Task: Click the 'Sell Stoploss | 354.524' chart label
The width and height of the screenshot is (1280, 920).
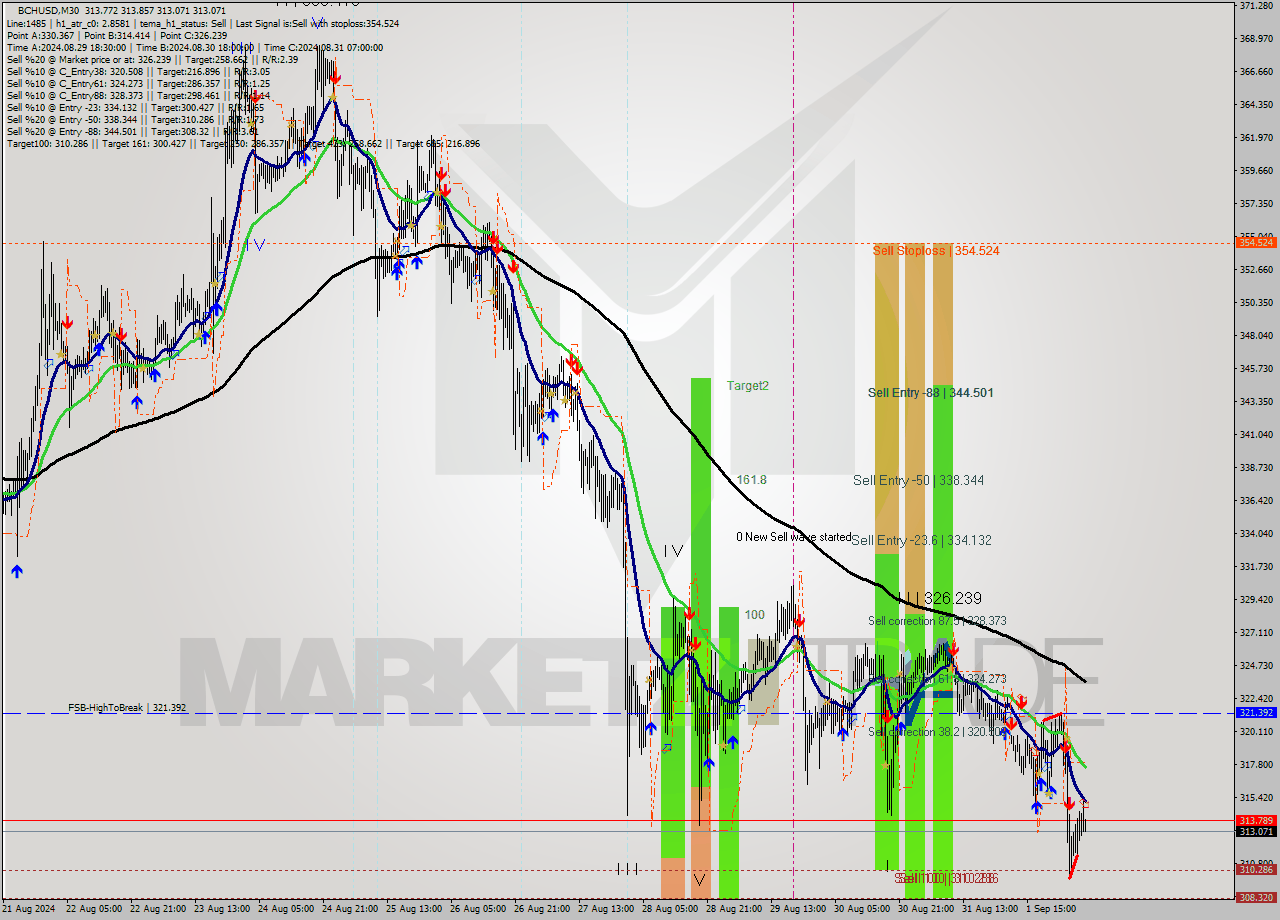Action: coord(936,251)
